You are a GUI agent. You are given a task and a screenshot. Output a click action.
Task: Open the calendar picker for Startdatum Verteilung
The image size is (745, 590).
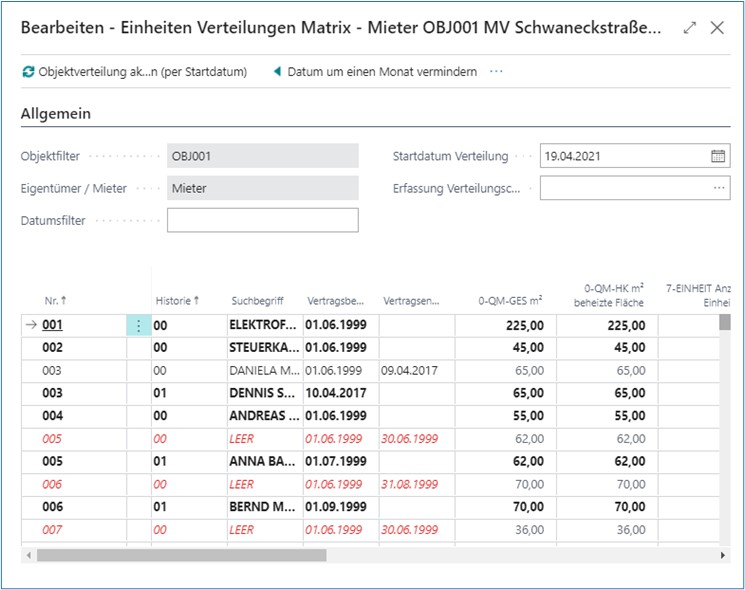[x=718, y=156]
